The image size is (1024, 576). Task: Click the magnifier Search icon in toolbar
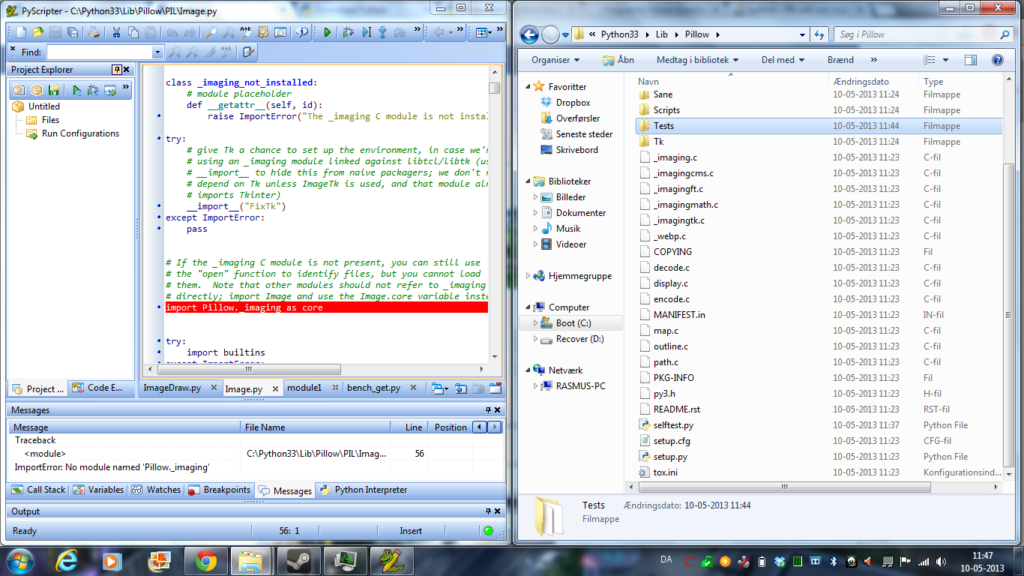click(211, 32)
